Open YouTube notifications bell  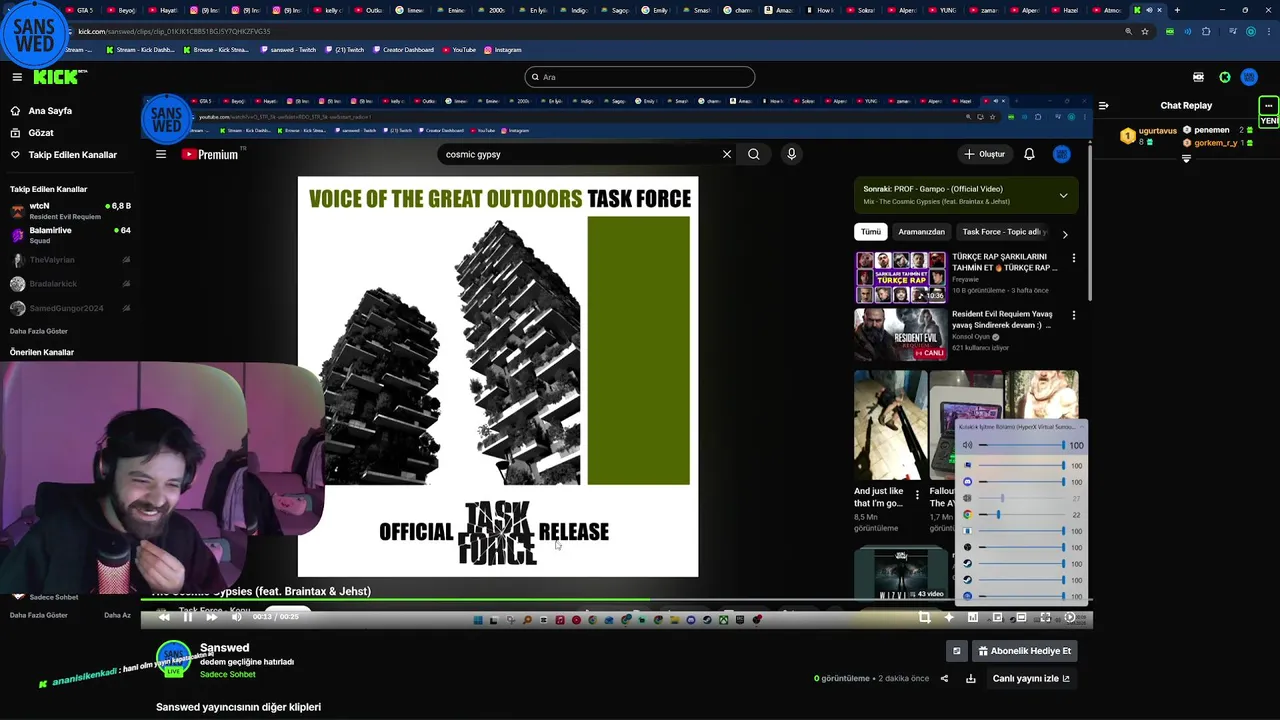[1029, 154]
